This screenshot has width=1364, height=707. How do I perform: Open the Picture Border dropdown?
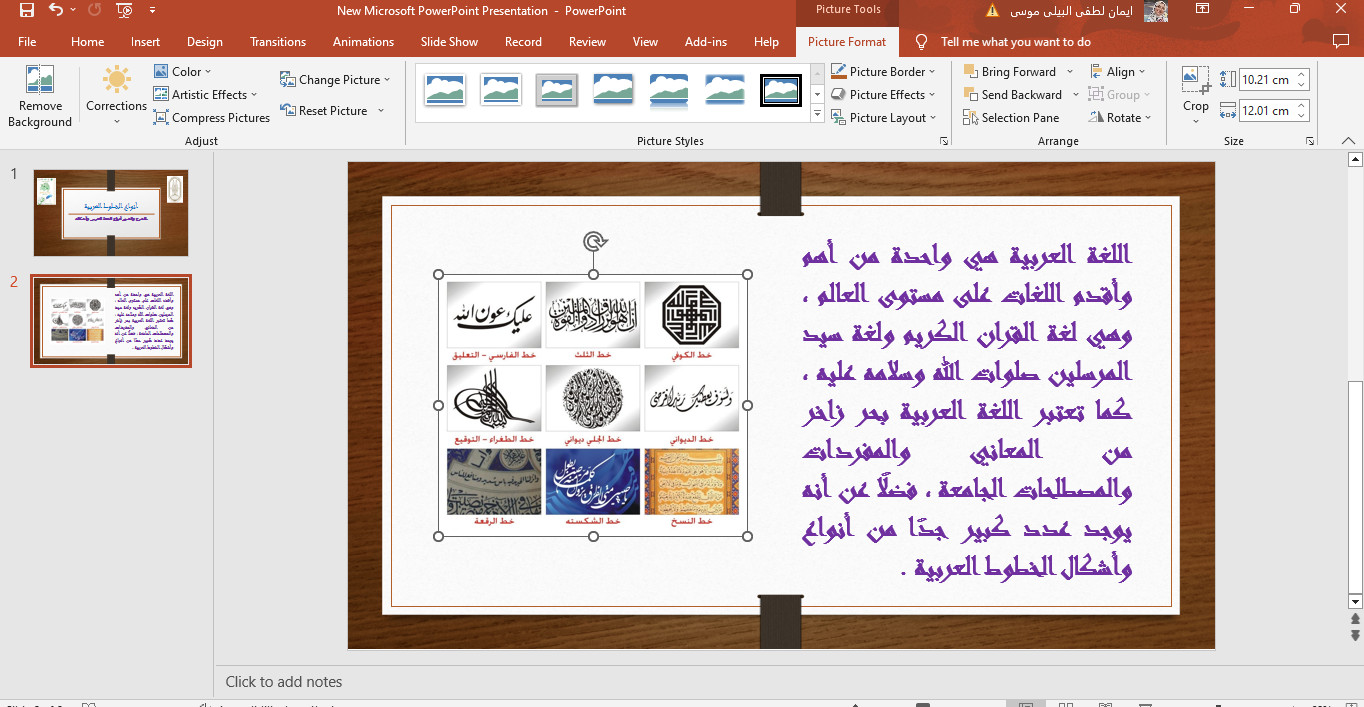[x=884, y=72]
